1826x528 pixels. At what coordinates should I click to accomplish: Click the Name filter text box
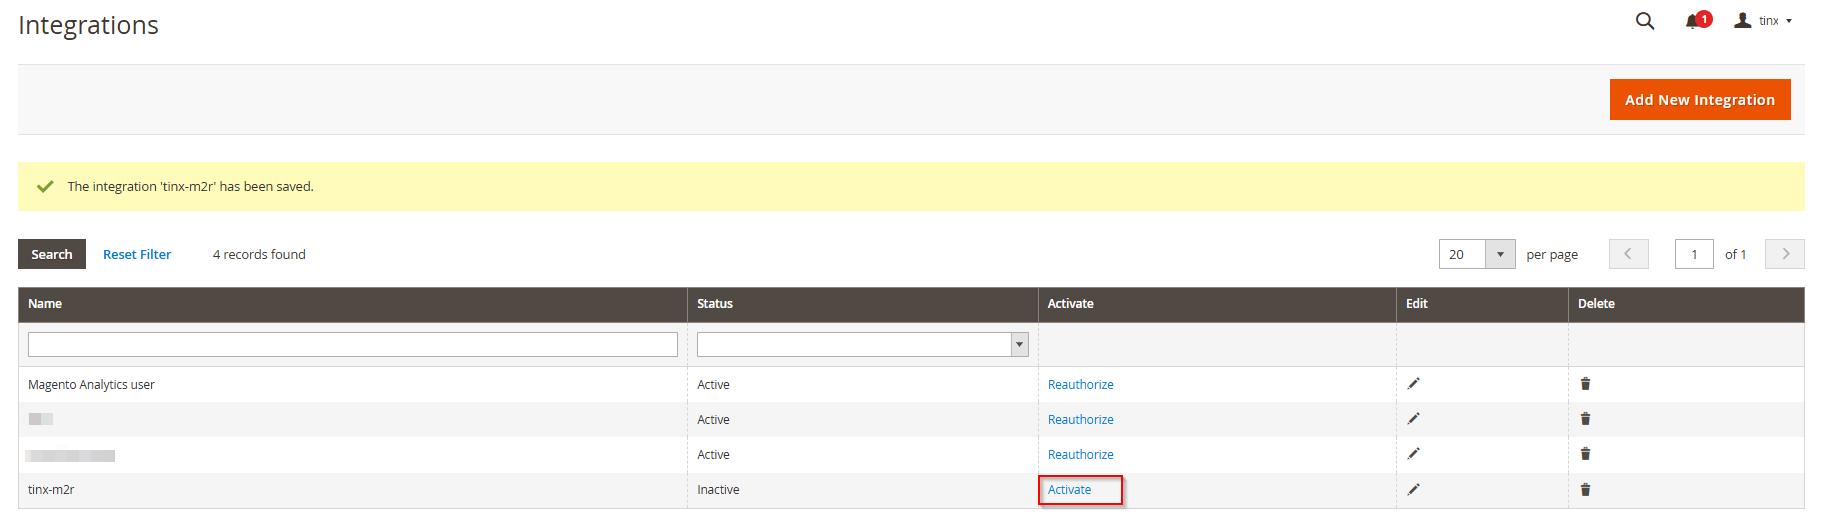pyautogui.click(x=353, y=344)
